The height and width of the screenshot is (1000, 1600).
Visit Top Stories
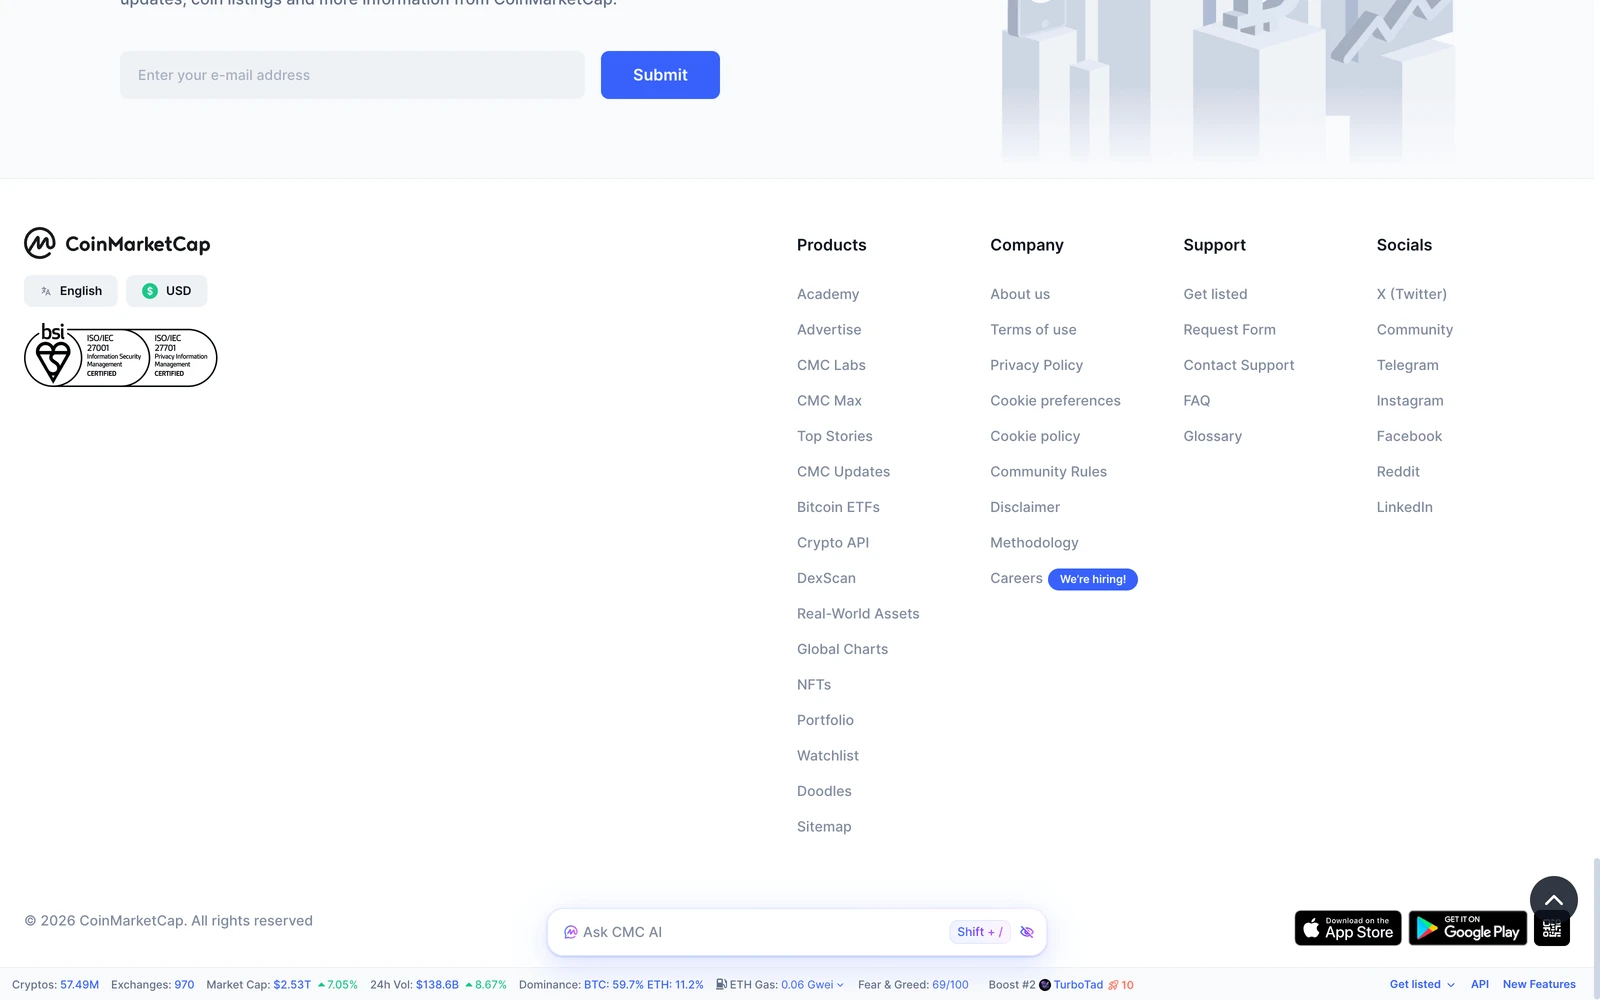click(835, 436)
